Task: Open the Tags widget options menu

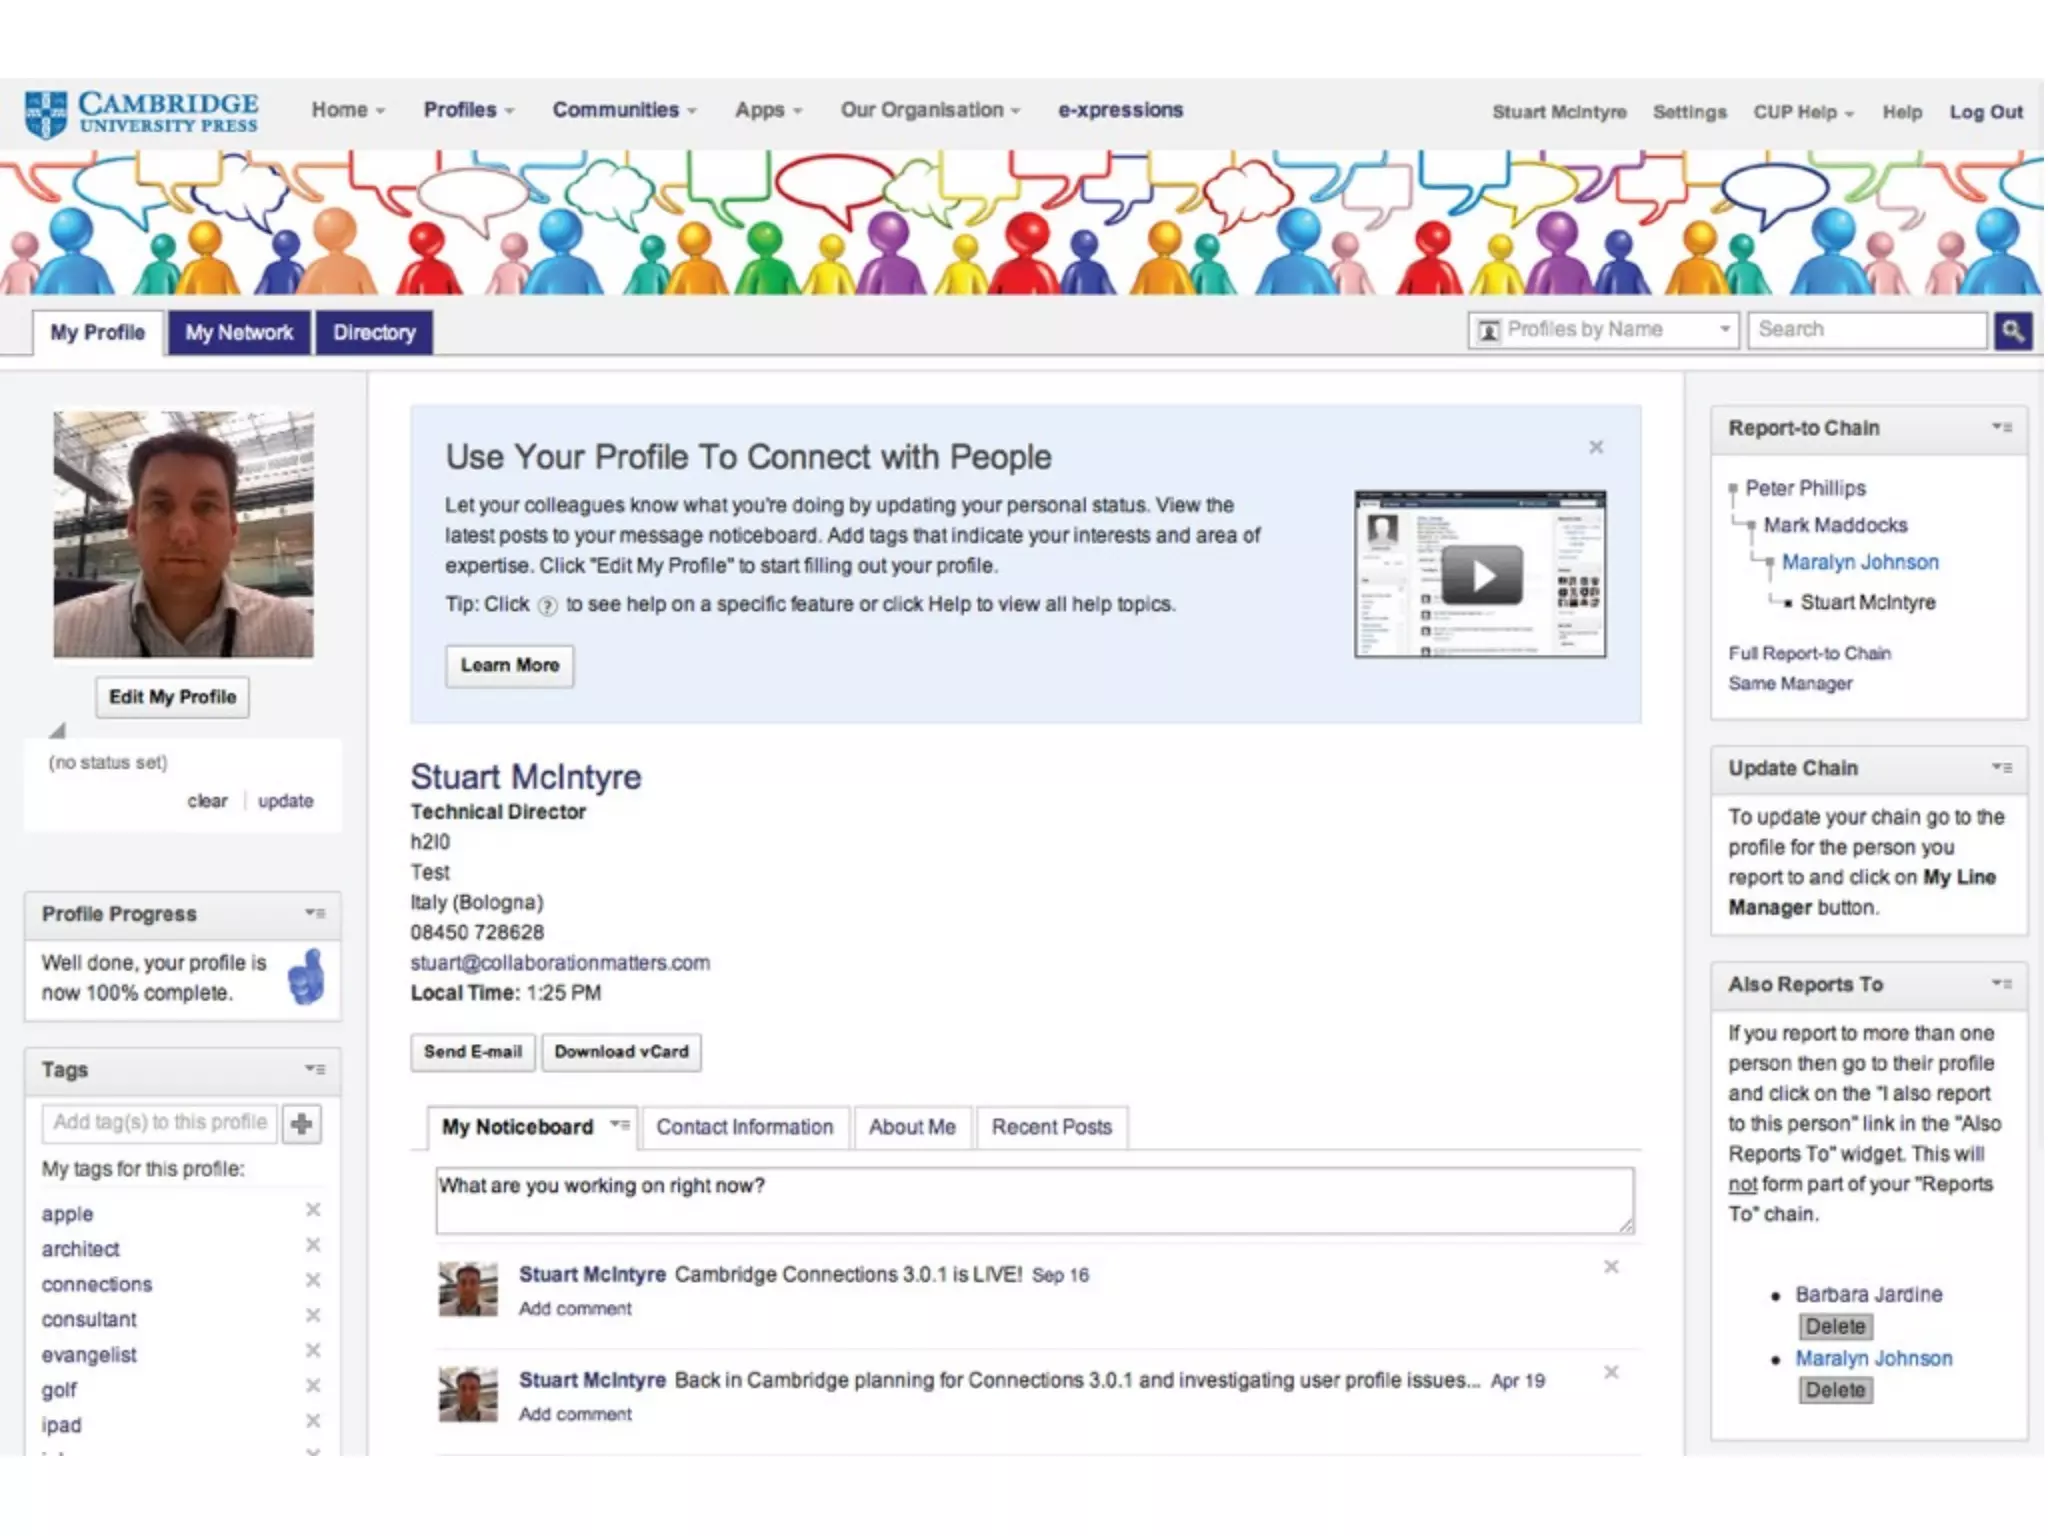Action: [x=315, y=1069]
